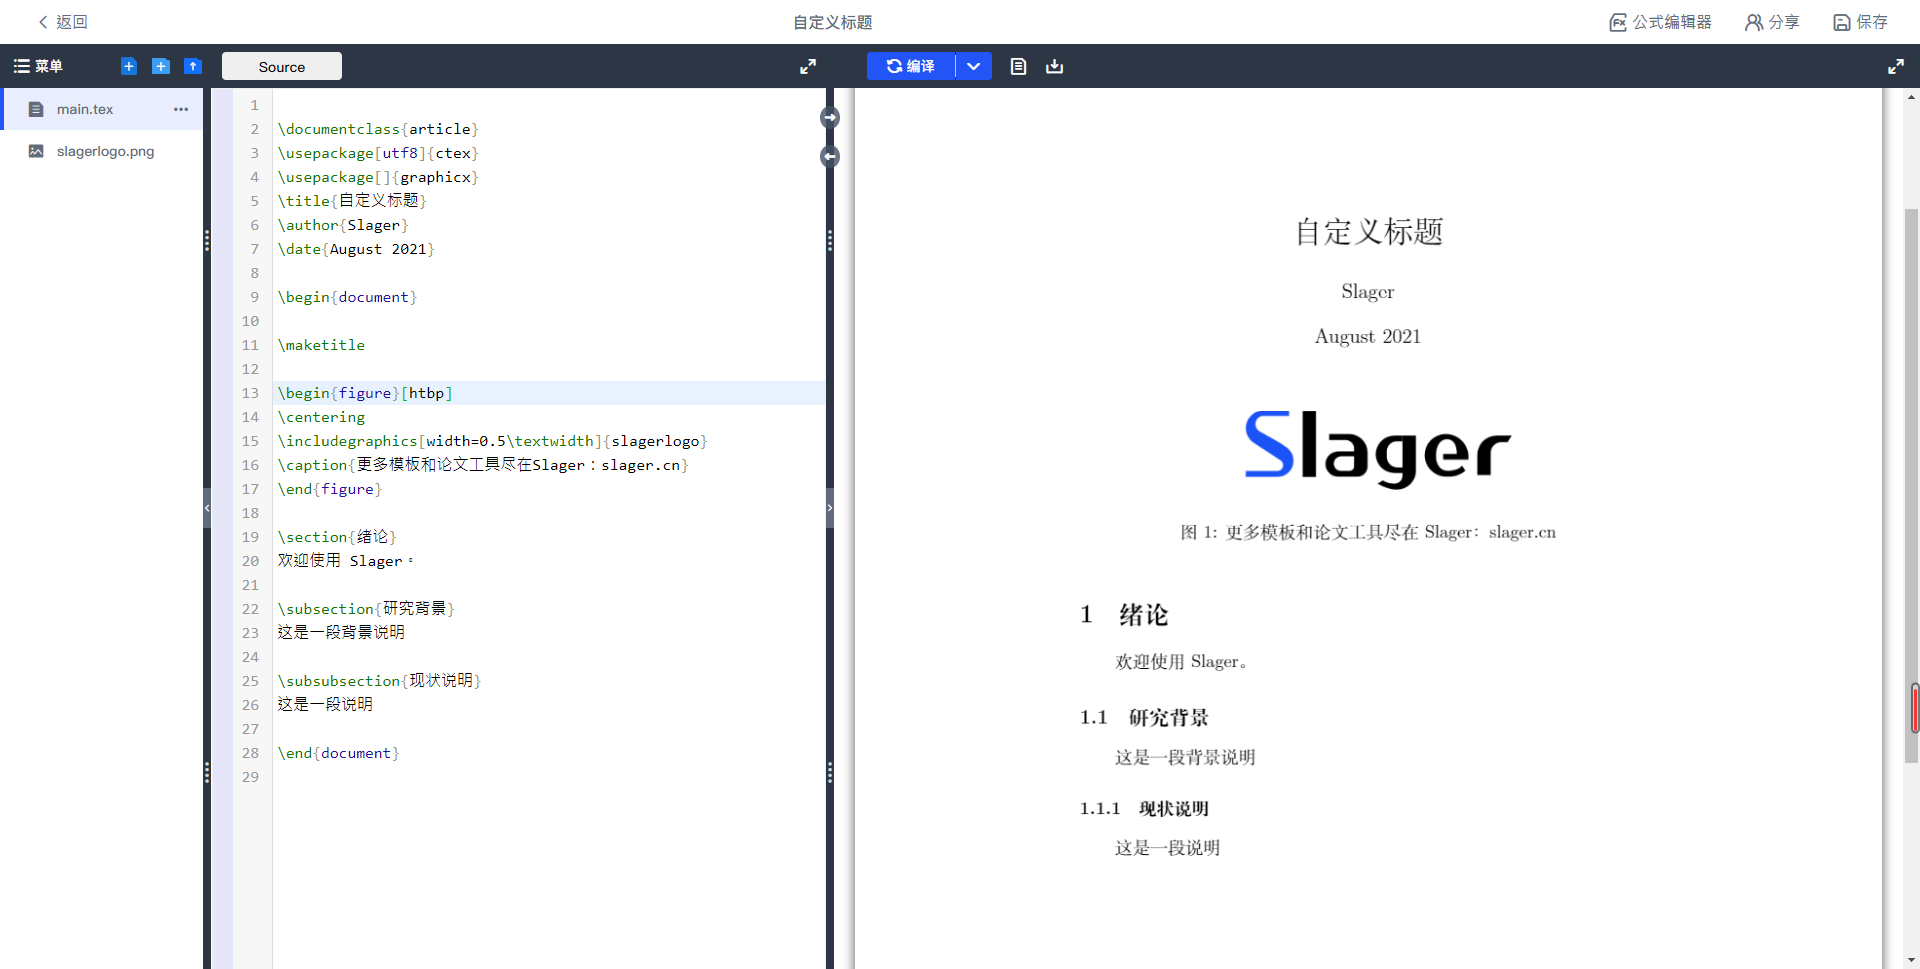Image resolution: width=1920 pixels, height=969 pixels.
Task: Click the PDF scrollbar down arrow
Action: click(1911, 960)
